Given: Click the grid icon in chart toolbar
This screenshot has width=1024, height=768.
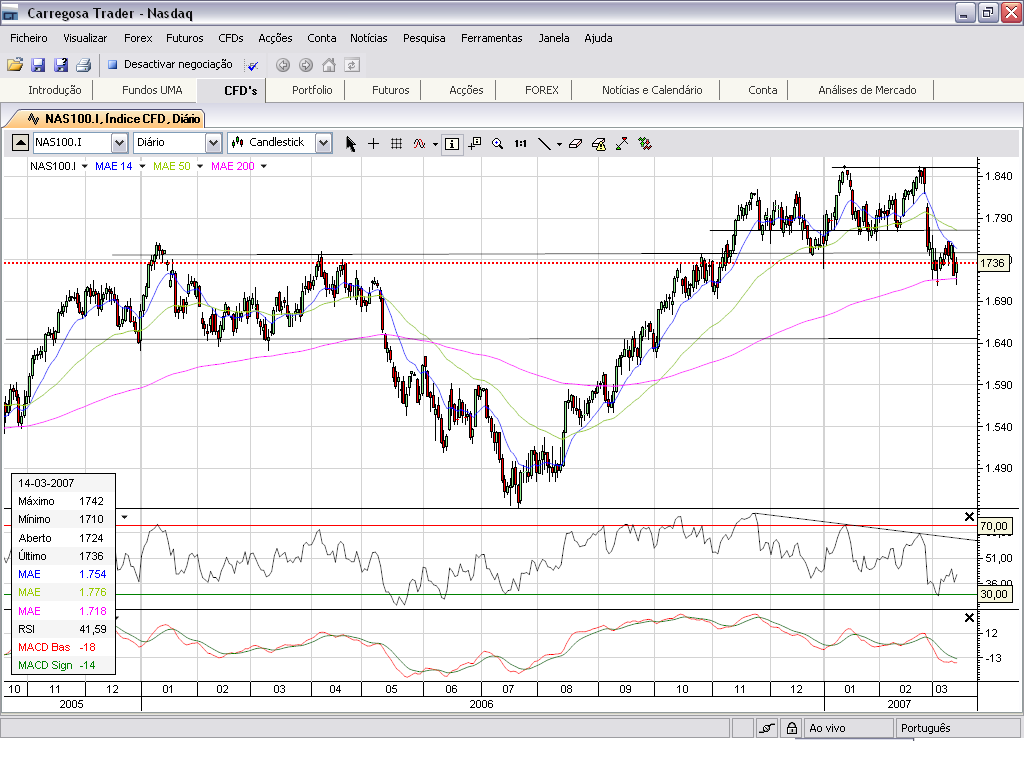Looking at the screenshot, I should [396, 143].
